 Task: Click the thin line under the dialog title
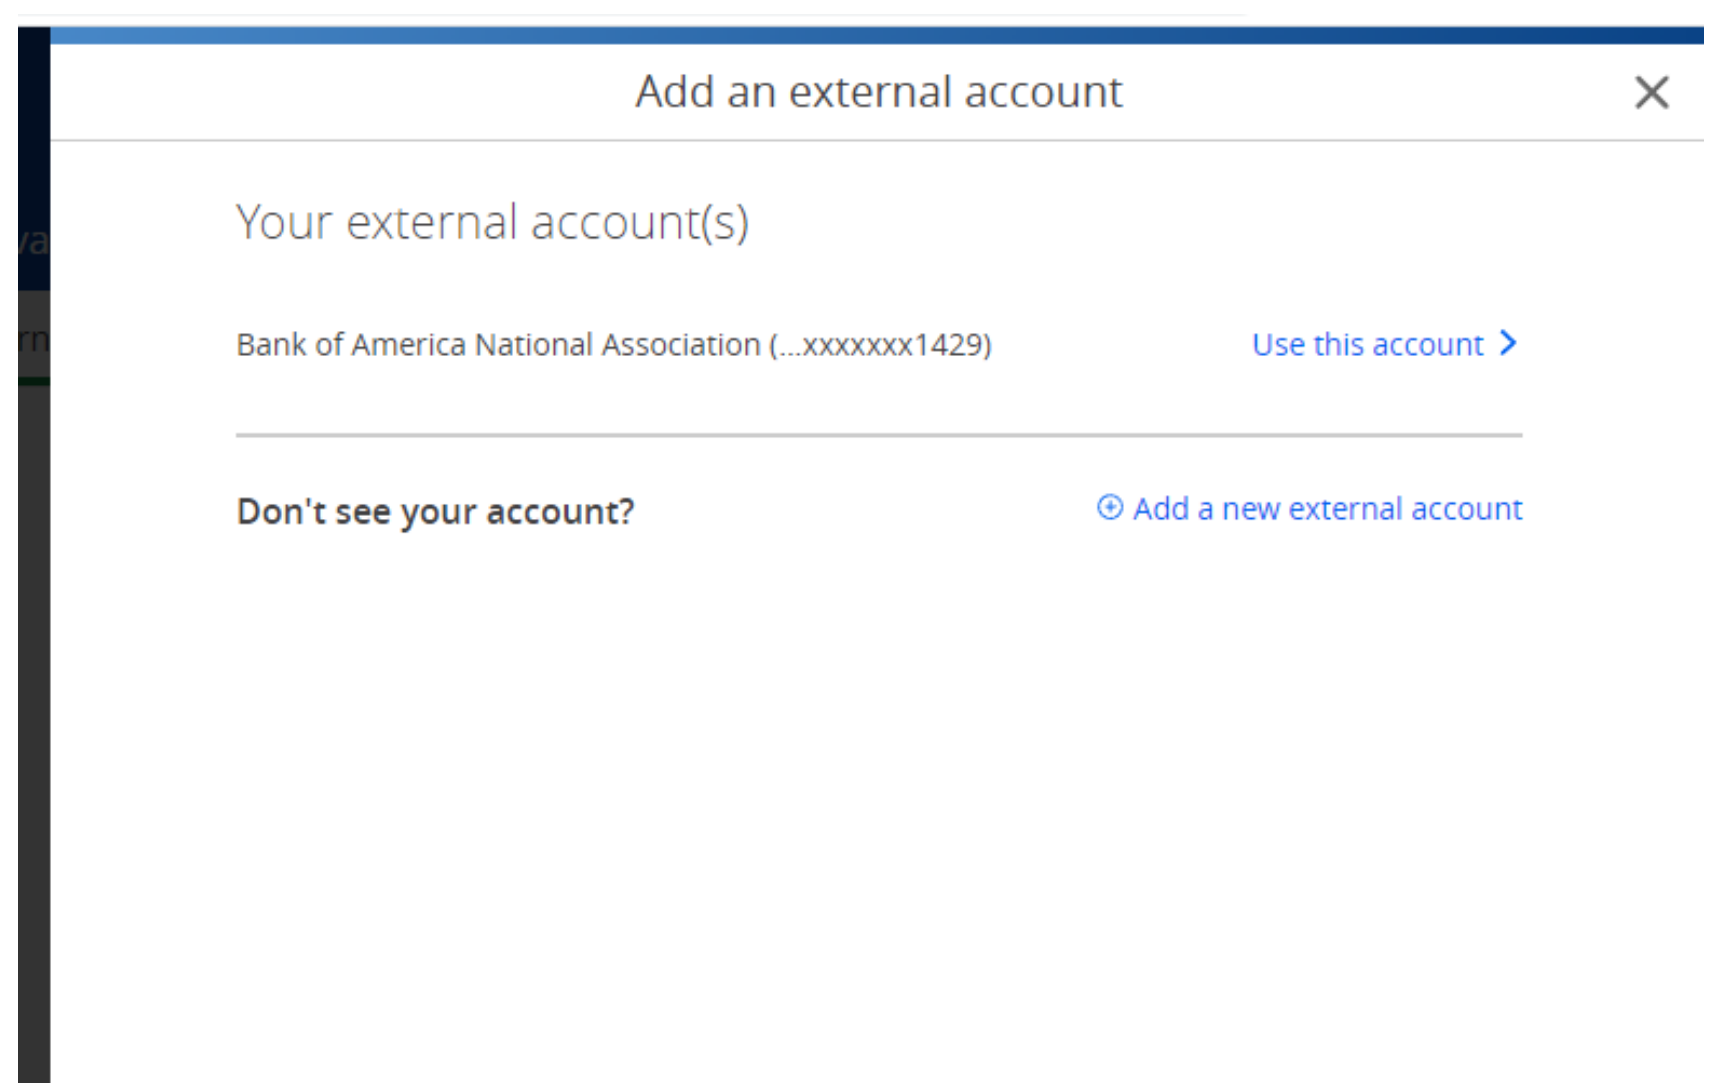pyautogui.click(x=876, y=141)
